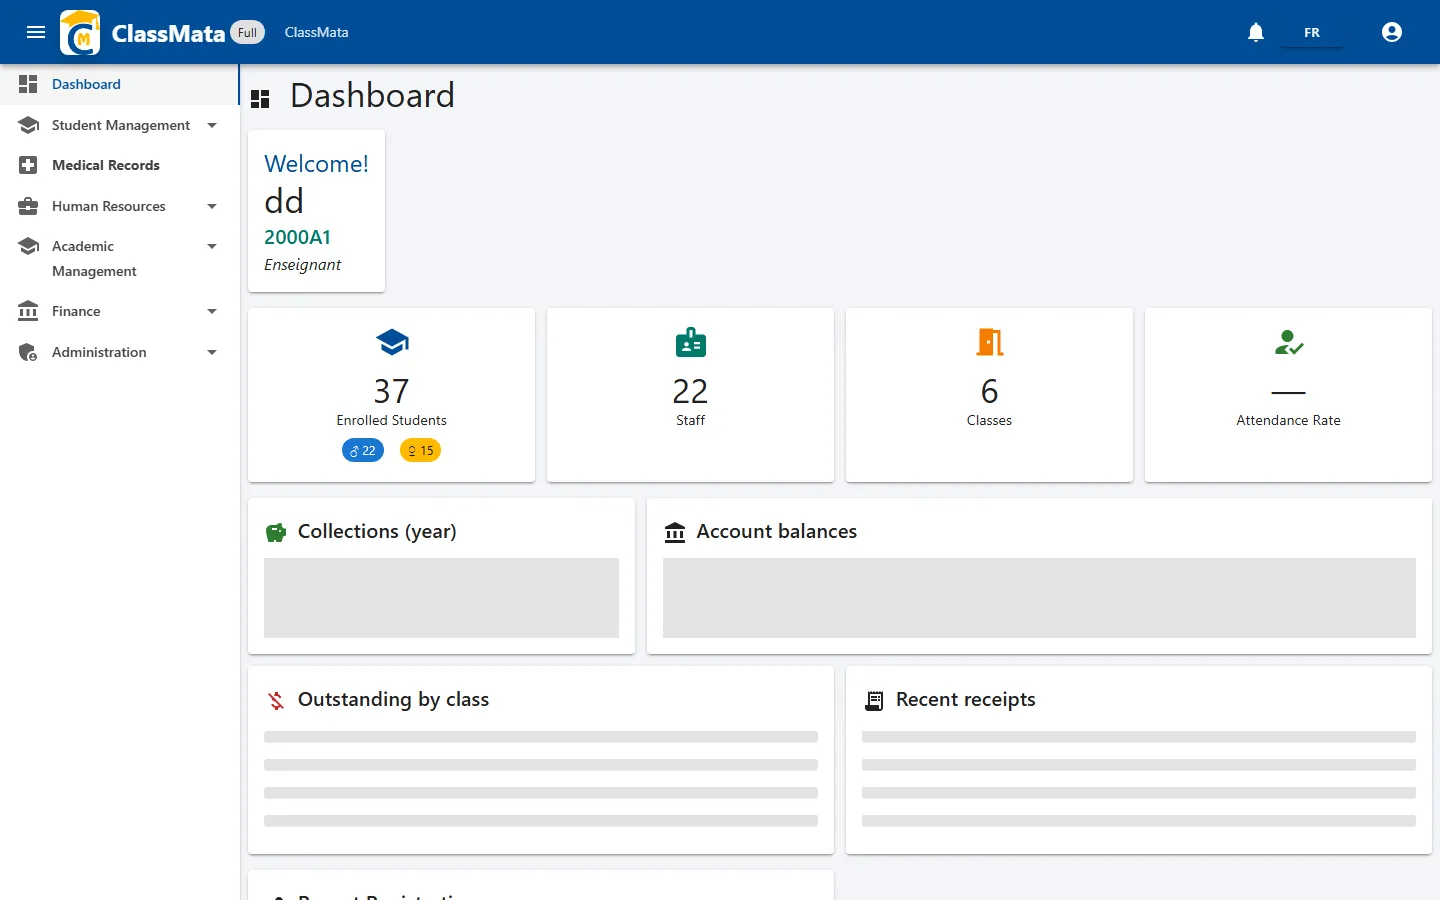Click the "2000A1" user code text

coord(298,237)
